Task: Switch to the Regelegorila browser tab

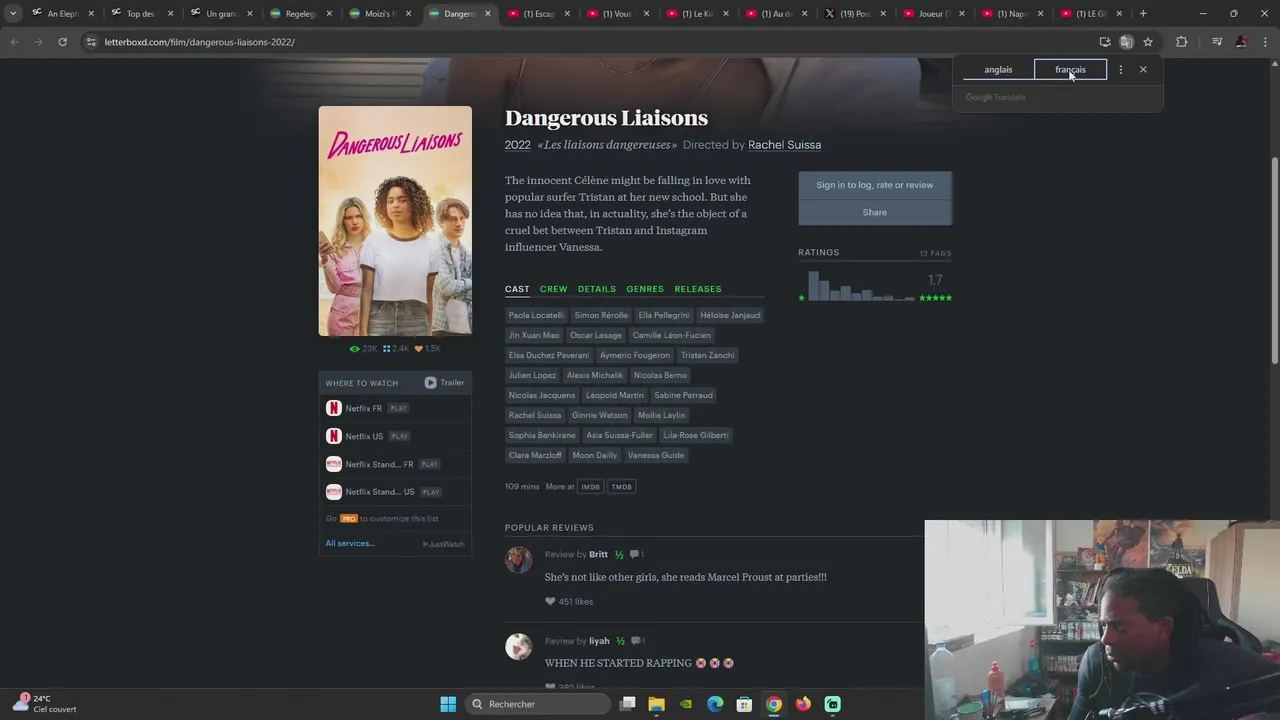Action: click(300, 13)
